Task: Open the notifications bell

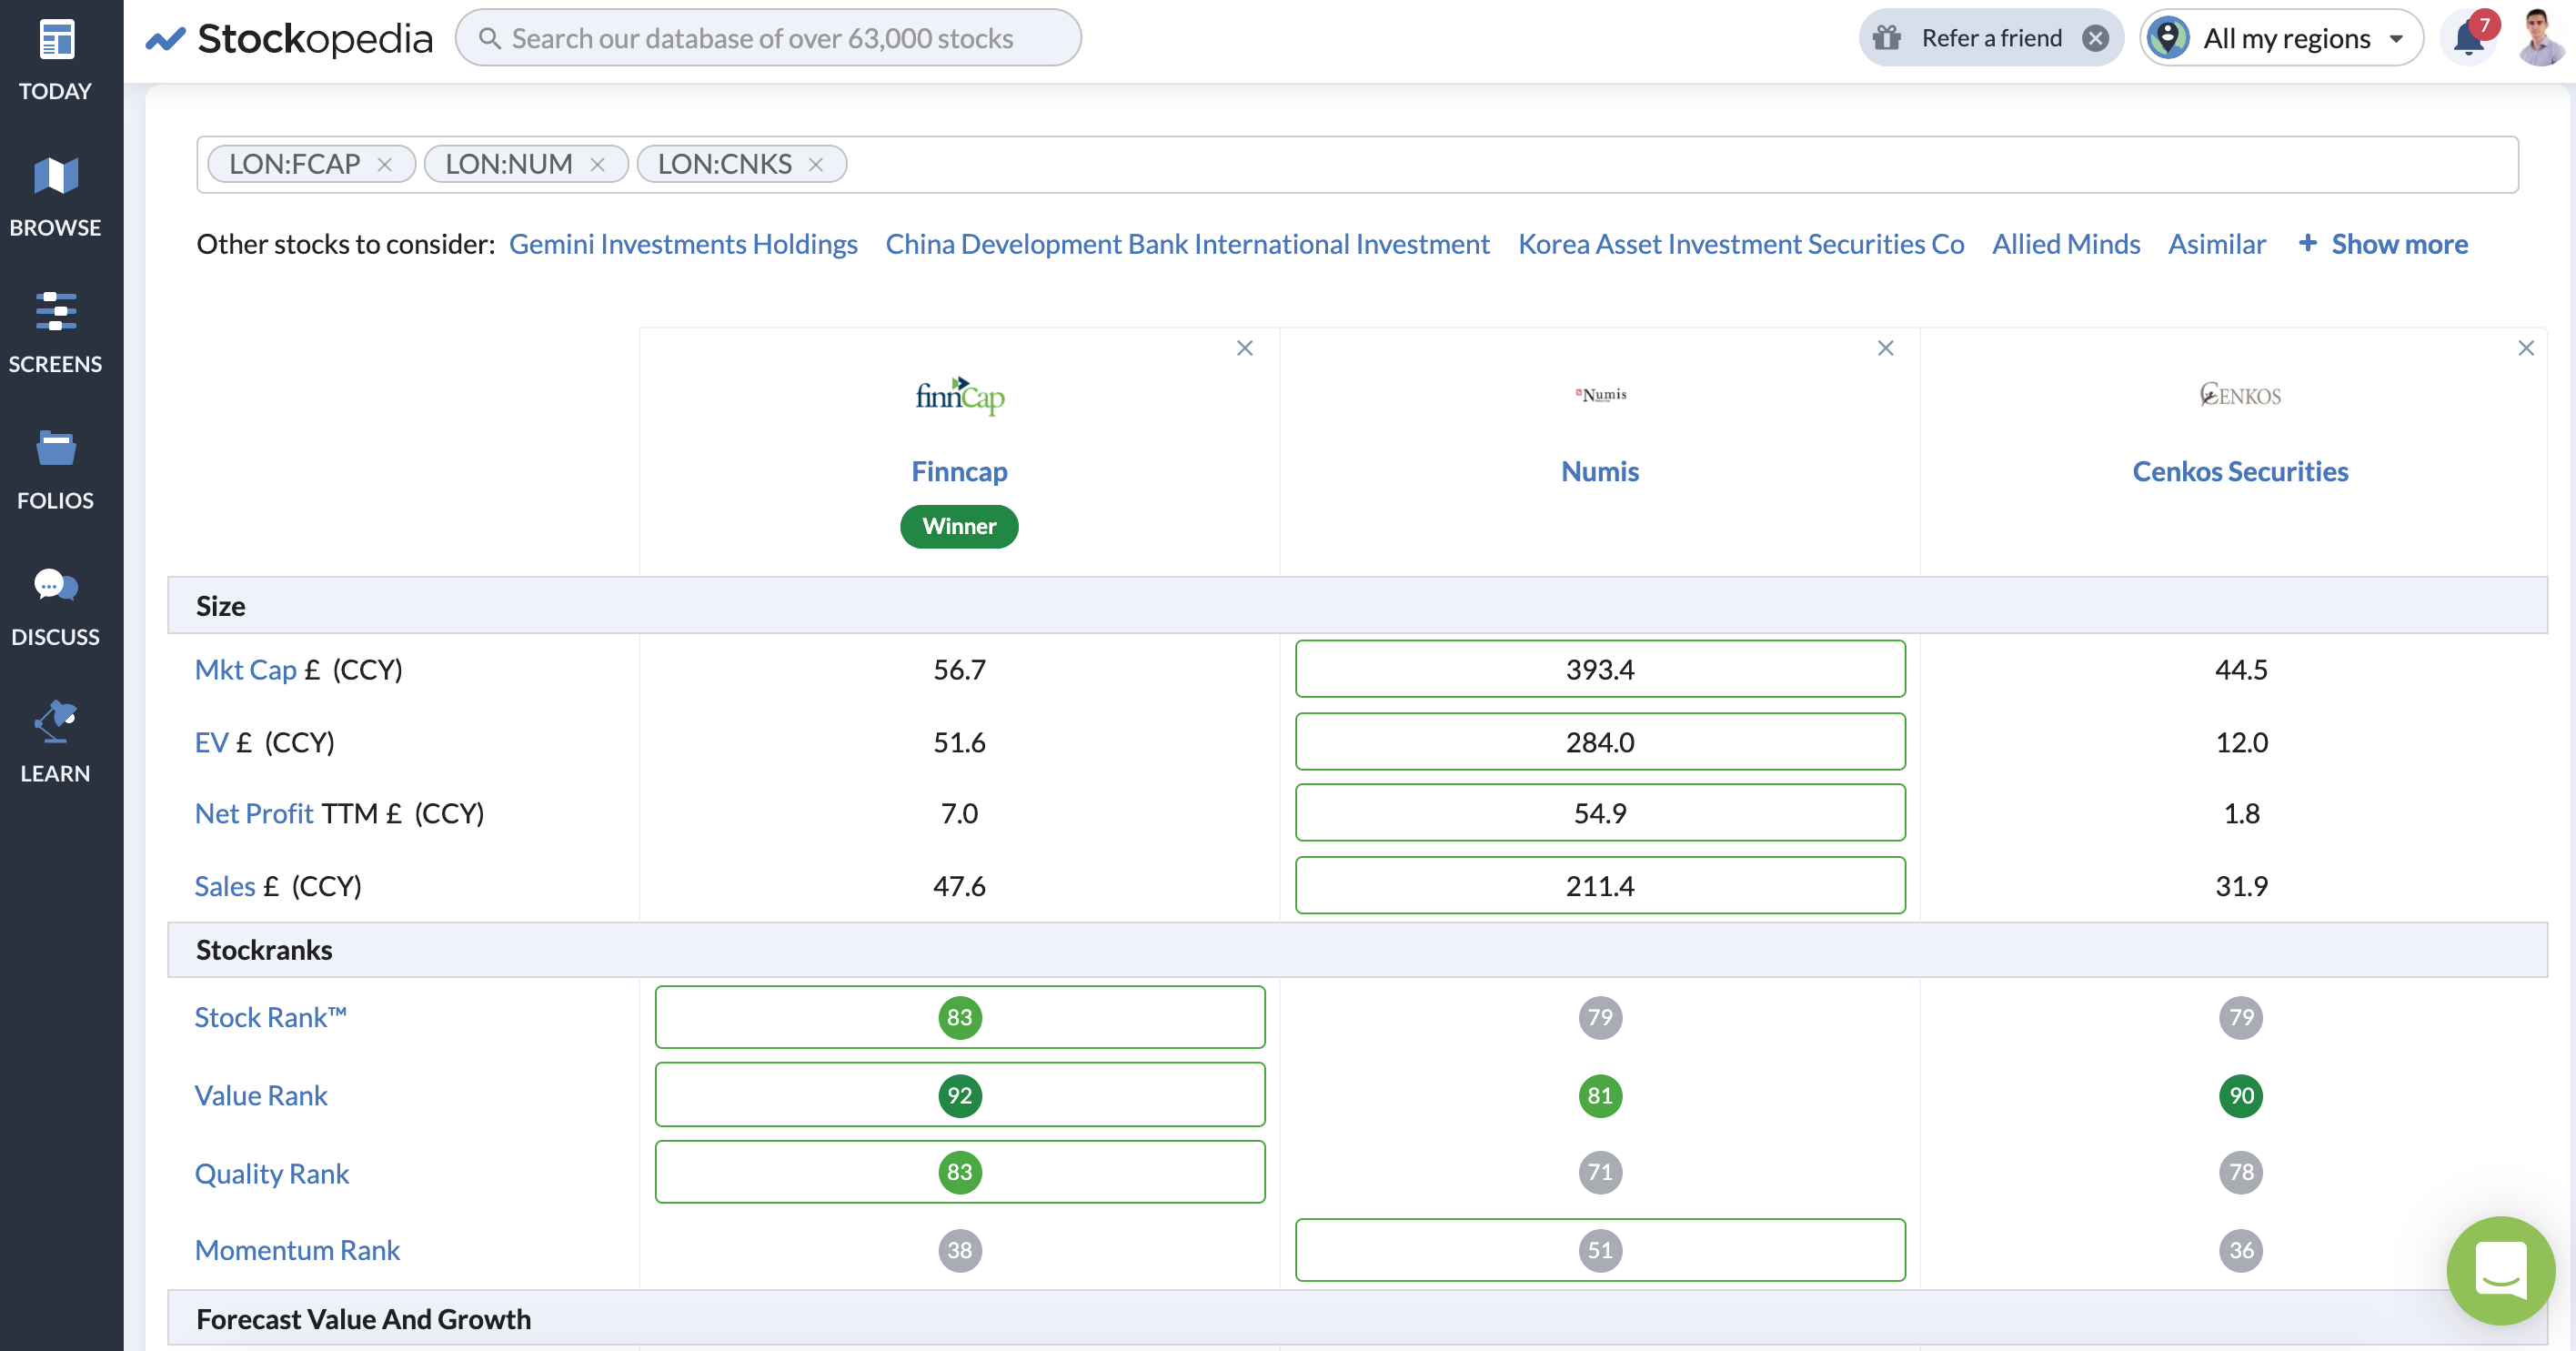Action: [x=2468, y=39]
